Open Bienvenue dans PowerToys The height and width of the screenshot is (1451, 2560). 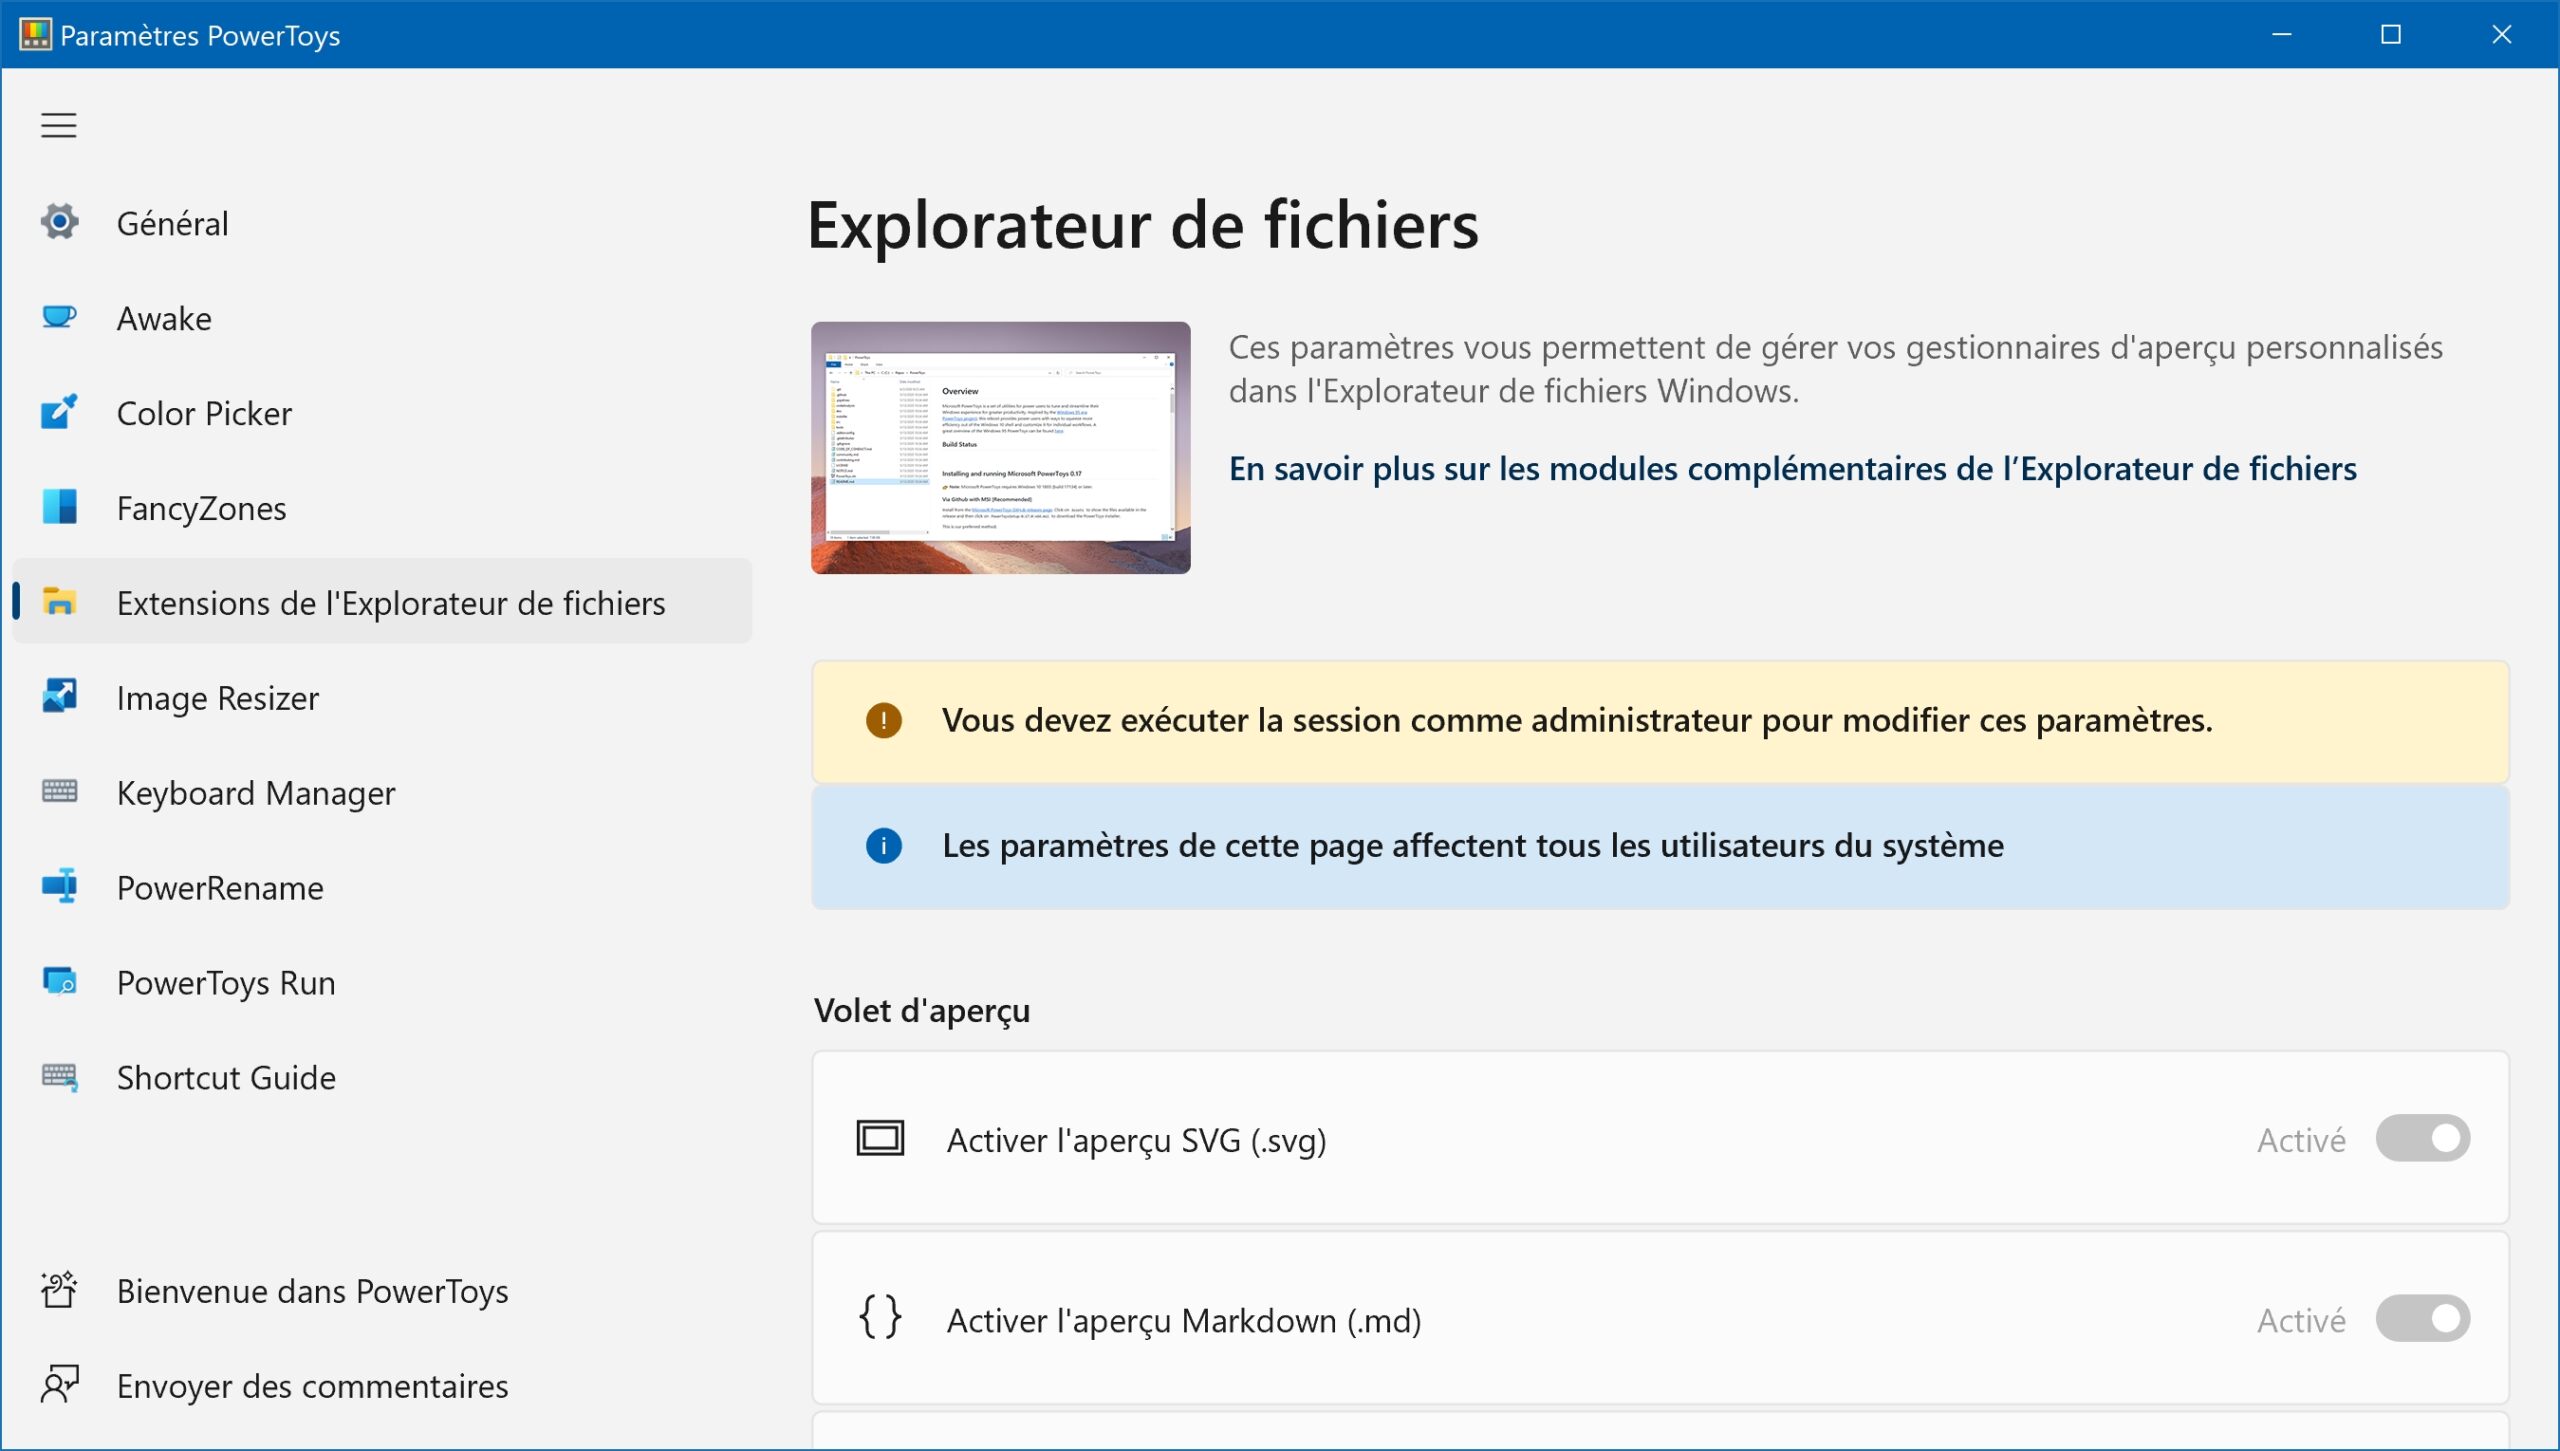pyautogui.click(x=382, y=1290)
